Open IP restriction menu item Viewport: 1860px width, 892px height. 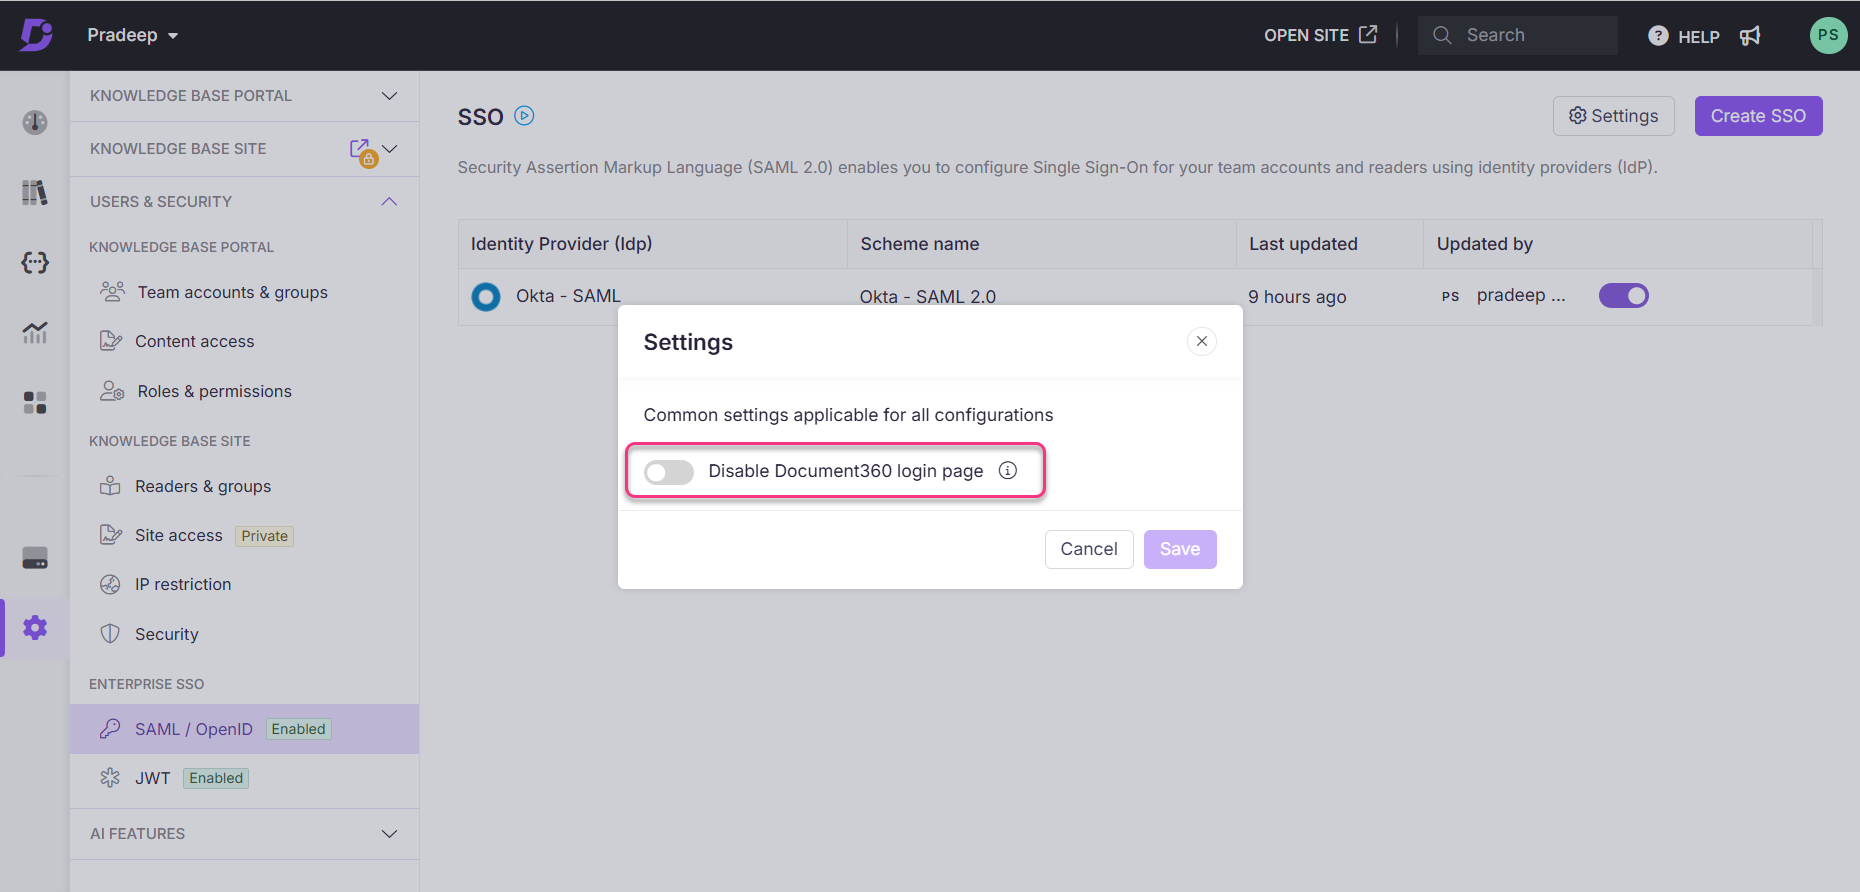click(183, 584)
